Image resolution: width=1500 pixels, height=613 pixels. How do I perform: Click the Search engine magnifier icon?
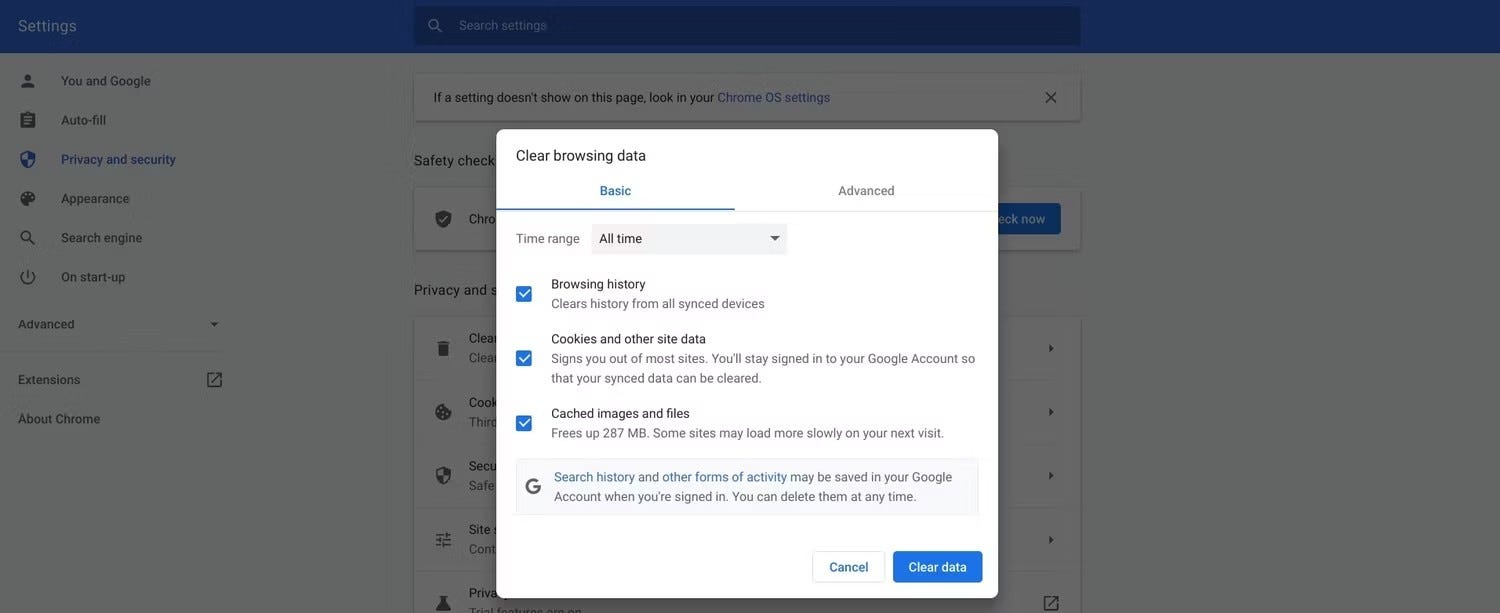28,238
